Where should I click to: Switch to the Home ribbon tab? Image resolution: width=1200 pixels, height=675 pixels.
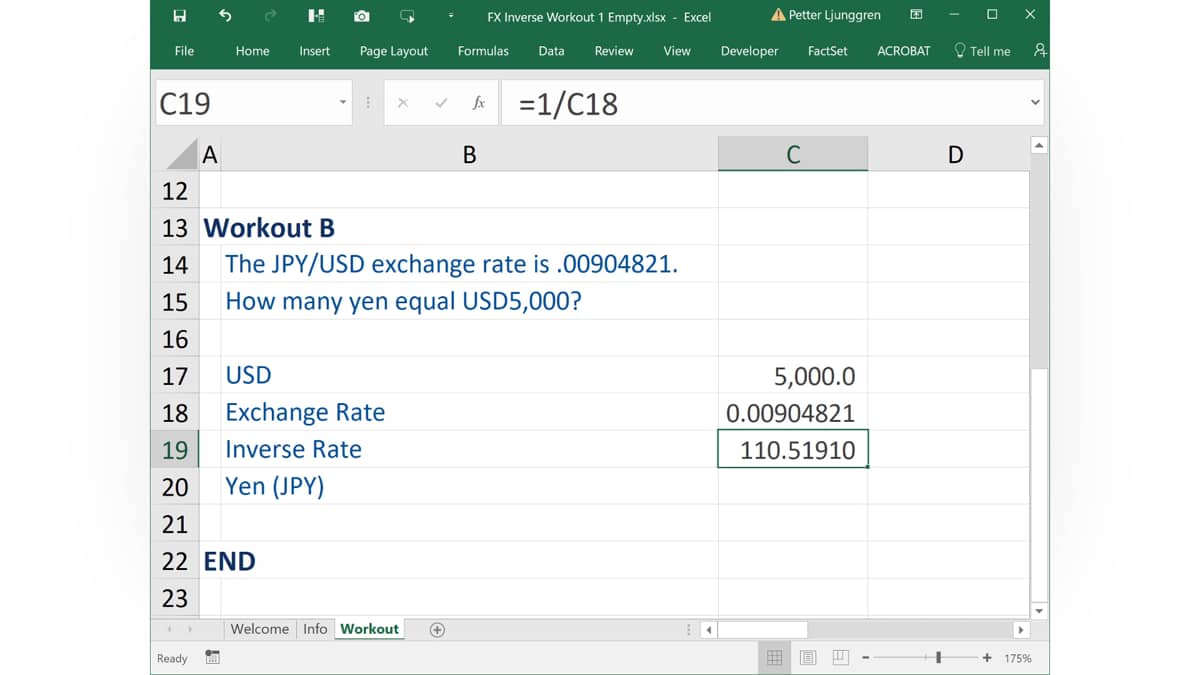coord(252,51)
